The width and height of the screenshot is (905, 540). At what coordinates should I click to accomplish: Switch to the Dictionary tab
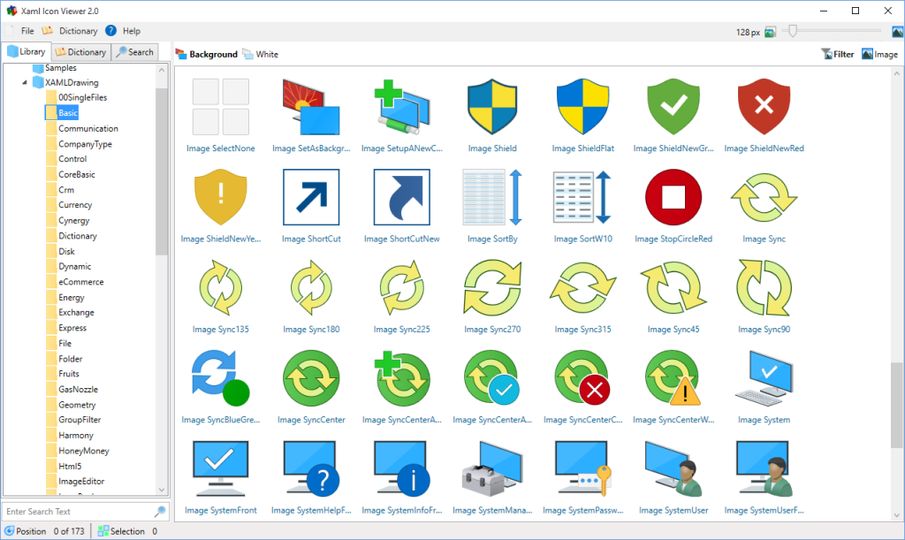[x=81, y=52]
